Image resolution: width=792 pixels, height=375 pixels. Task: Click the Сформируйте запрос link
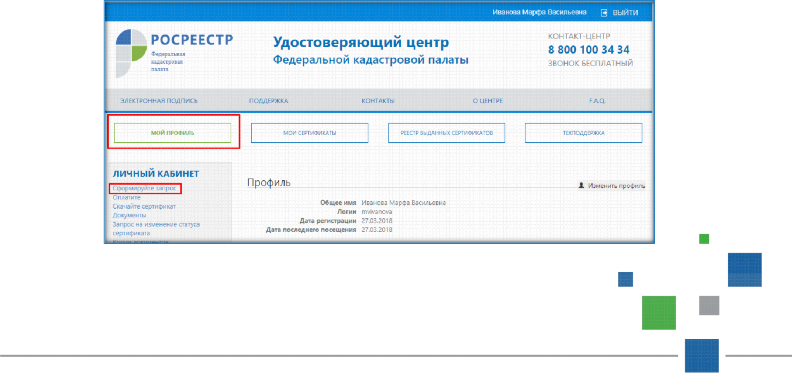[144, 188]
